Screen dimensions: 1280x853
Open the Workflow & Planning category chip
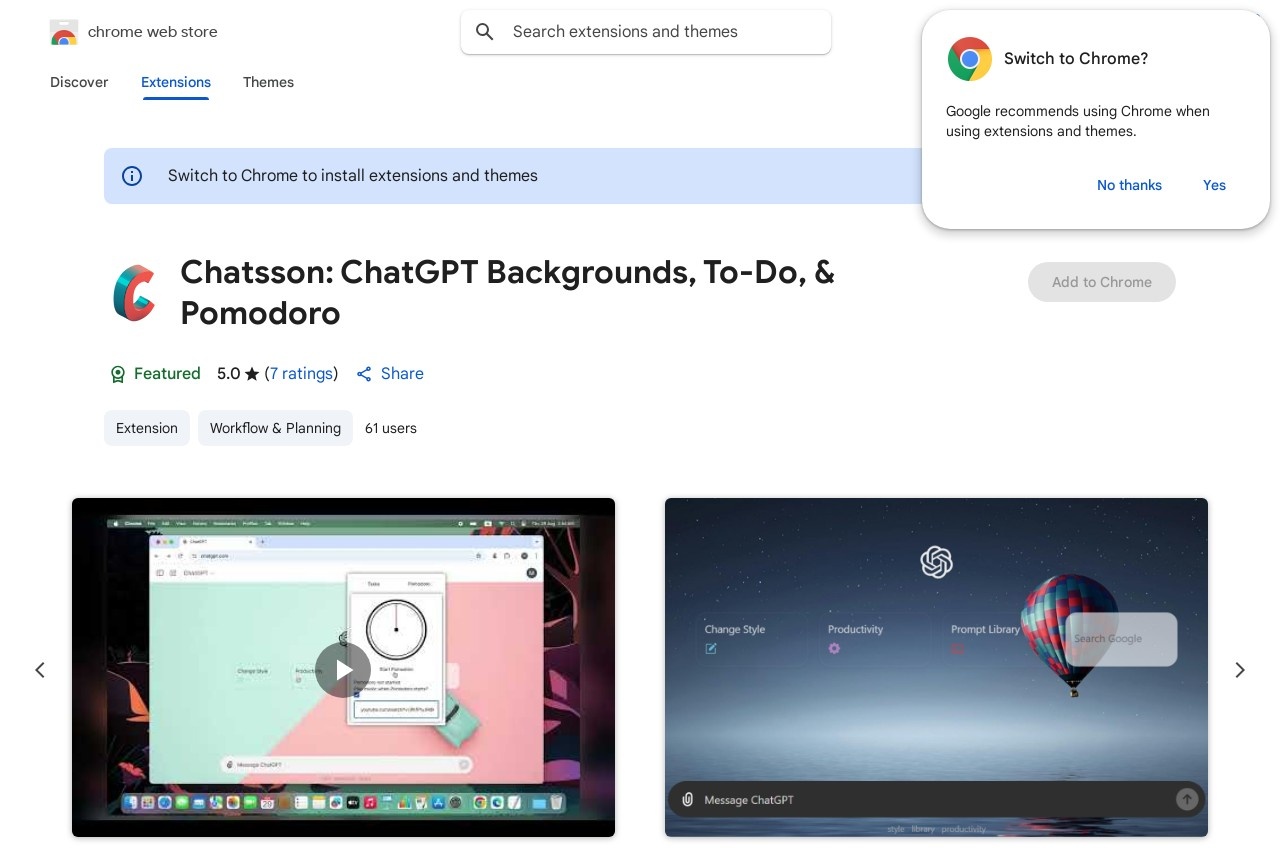(275, 428)
